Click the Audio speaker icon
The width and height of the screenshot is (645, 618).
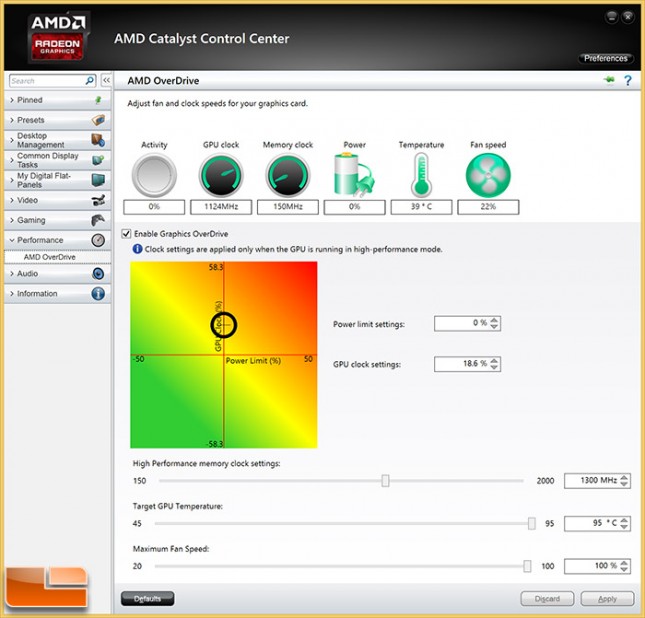98,274
